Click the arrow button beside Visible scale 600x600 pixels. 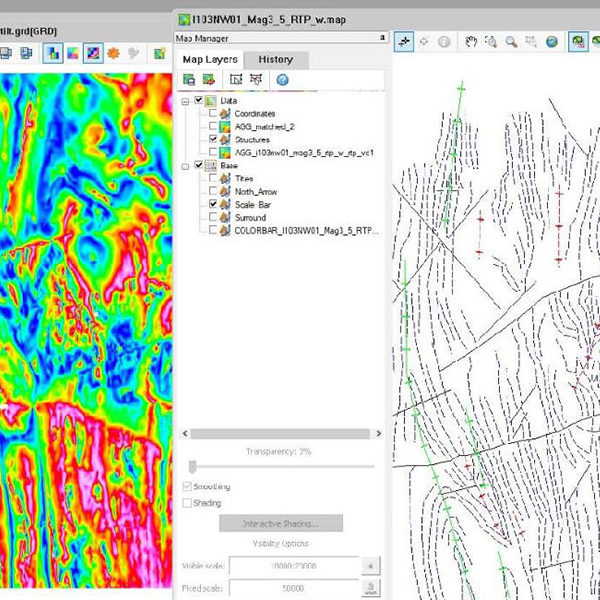[370, 566]
